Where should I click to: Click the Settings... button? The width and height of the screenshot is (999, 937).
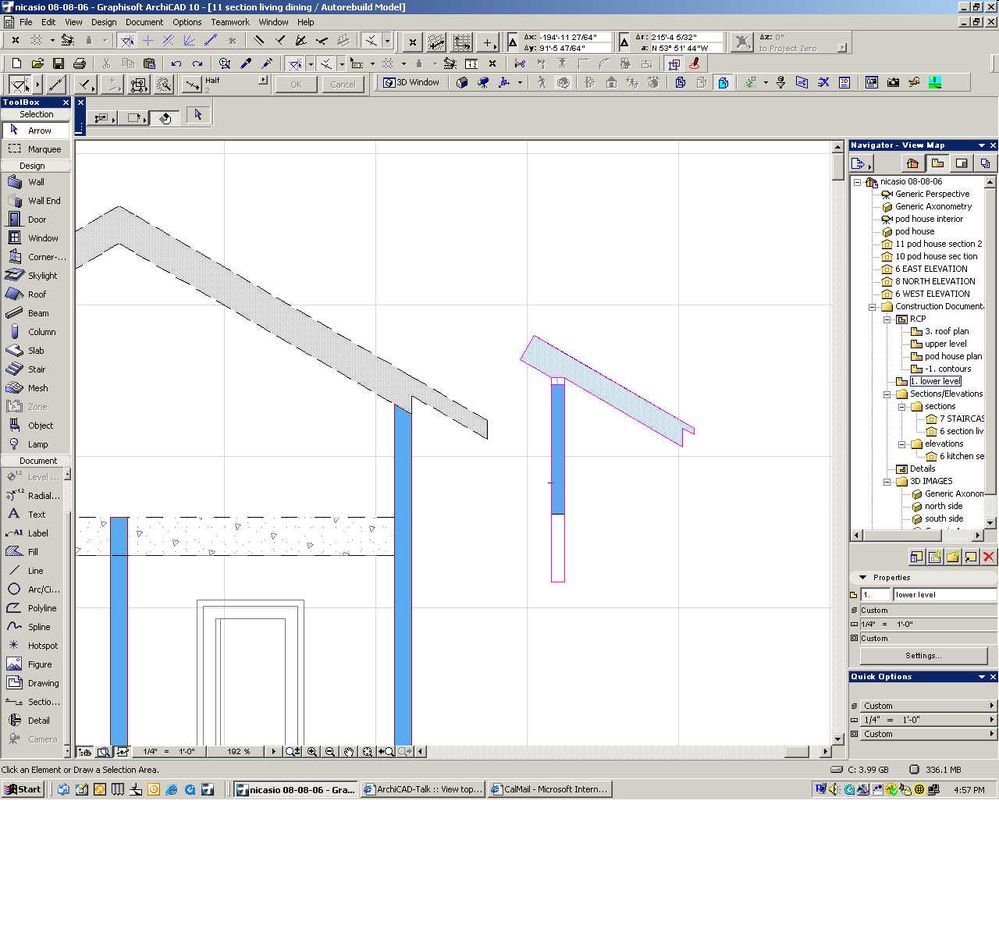pyautogui.click(x=922, y=656)
